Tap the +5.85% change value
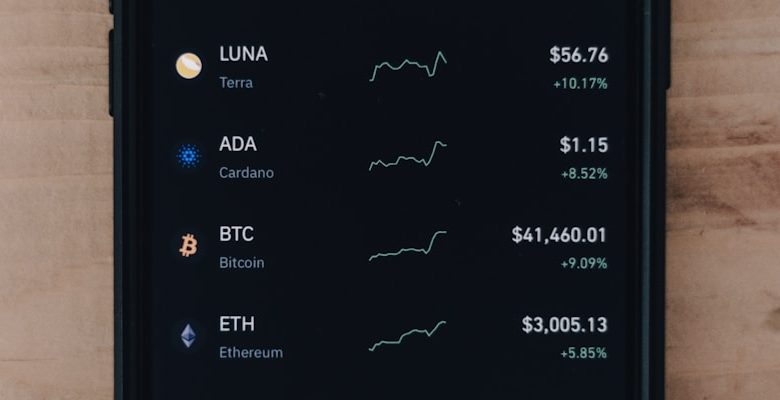 point(584,353)
